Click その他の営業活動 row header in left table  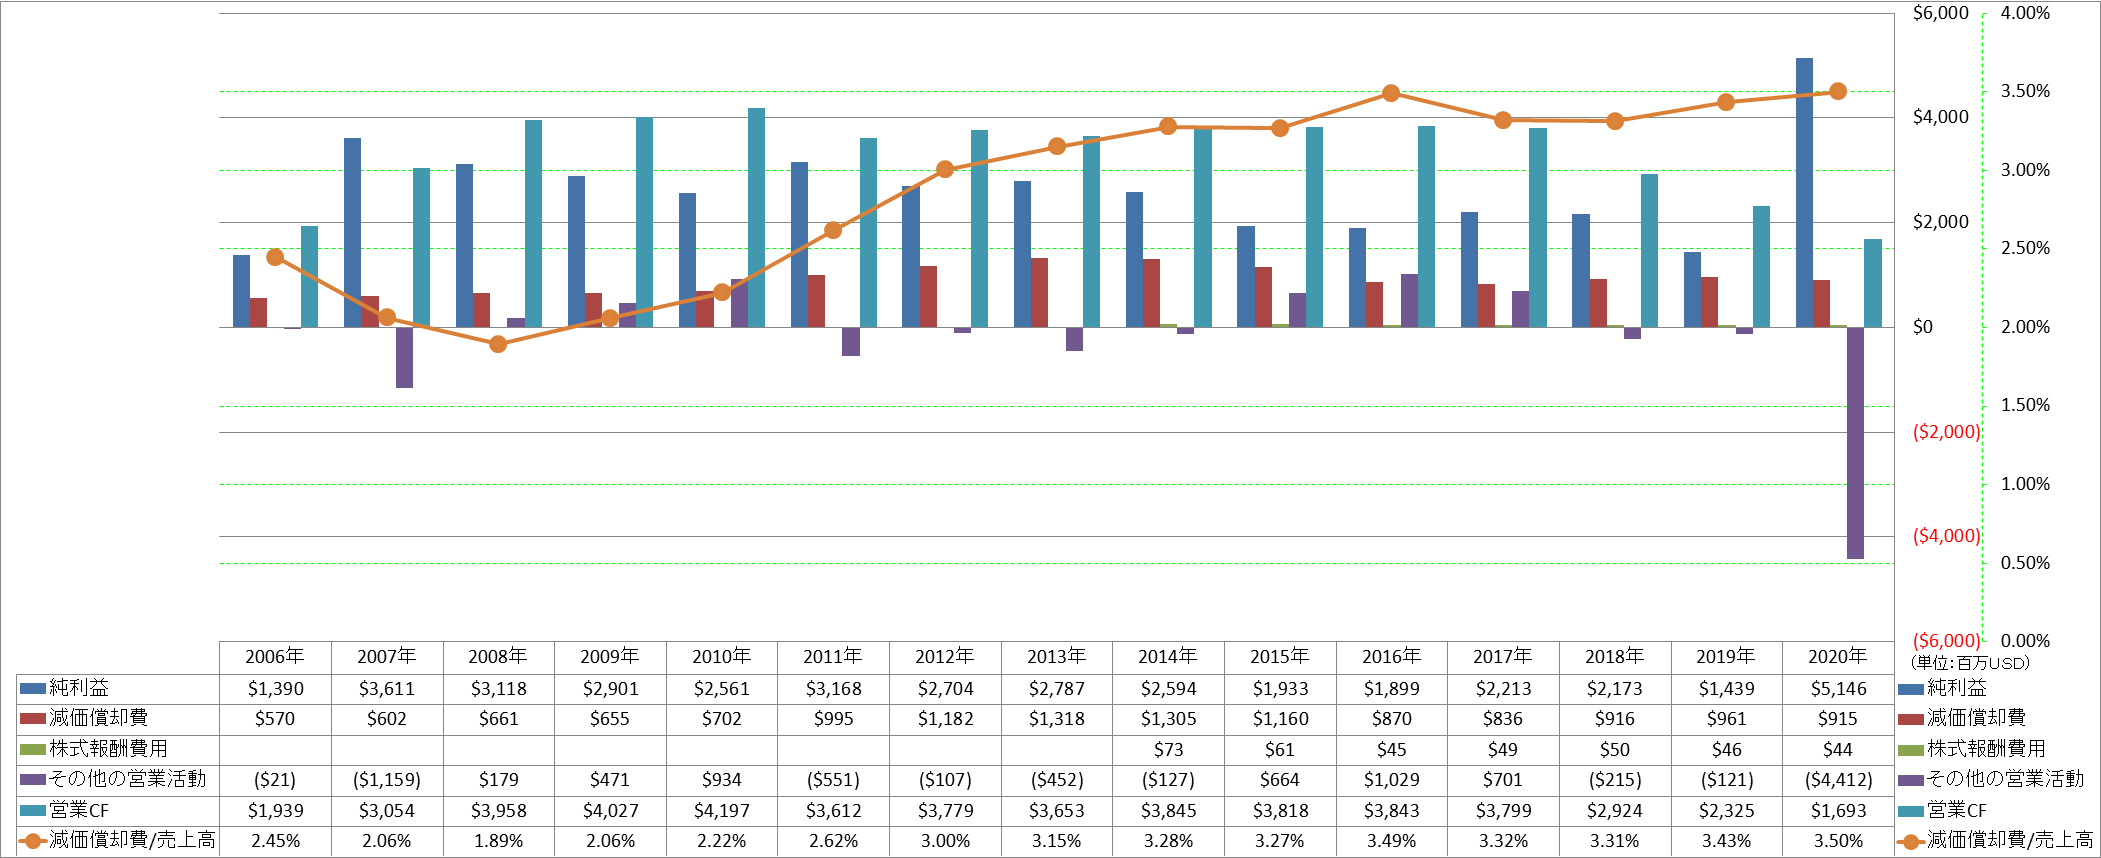128,779
